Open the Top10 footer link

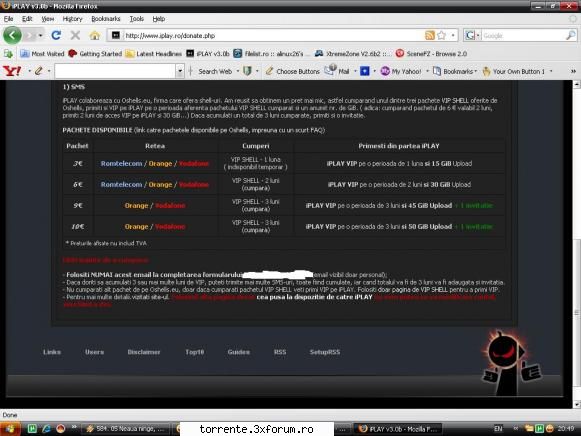coord(195,352)
